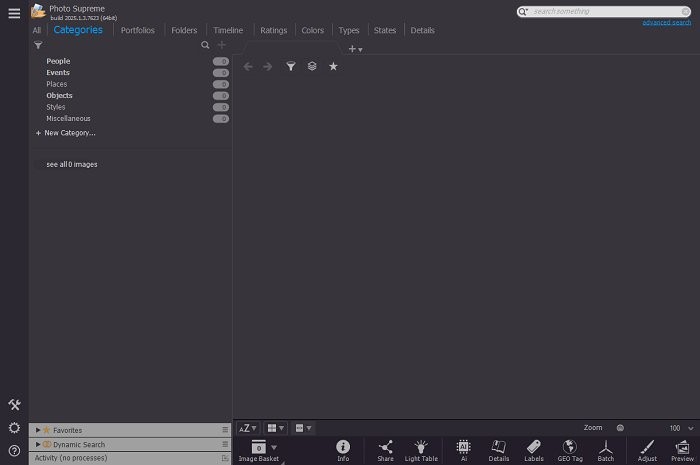Open Activity panel detail icon
700x465 pixels.
(225, 458)
